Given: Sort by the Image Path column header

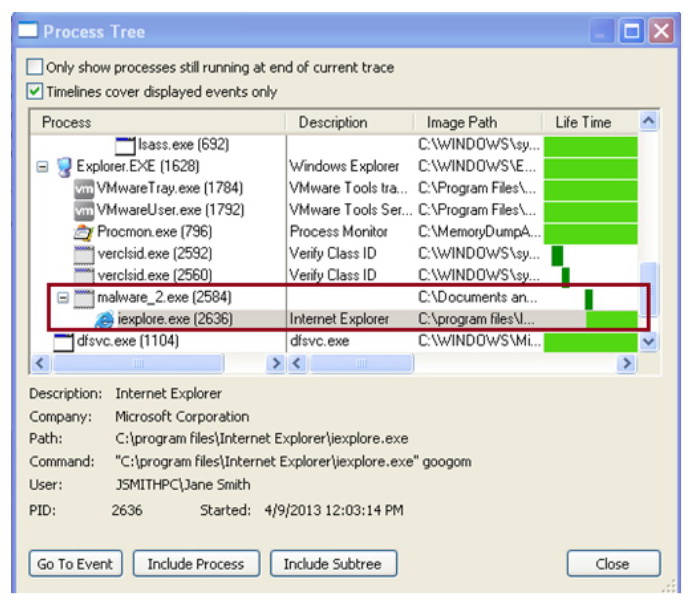Looking at the screenshot, I should coord(478,122).
